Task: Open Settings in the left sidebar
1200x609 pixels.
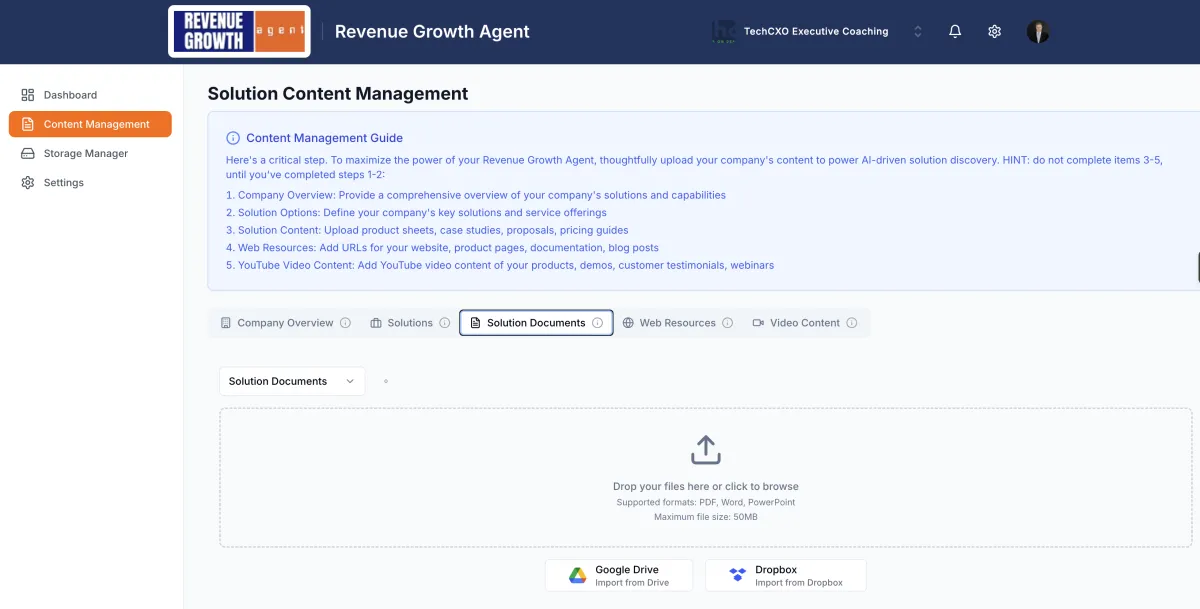Action: (x=90, y=182)
